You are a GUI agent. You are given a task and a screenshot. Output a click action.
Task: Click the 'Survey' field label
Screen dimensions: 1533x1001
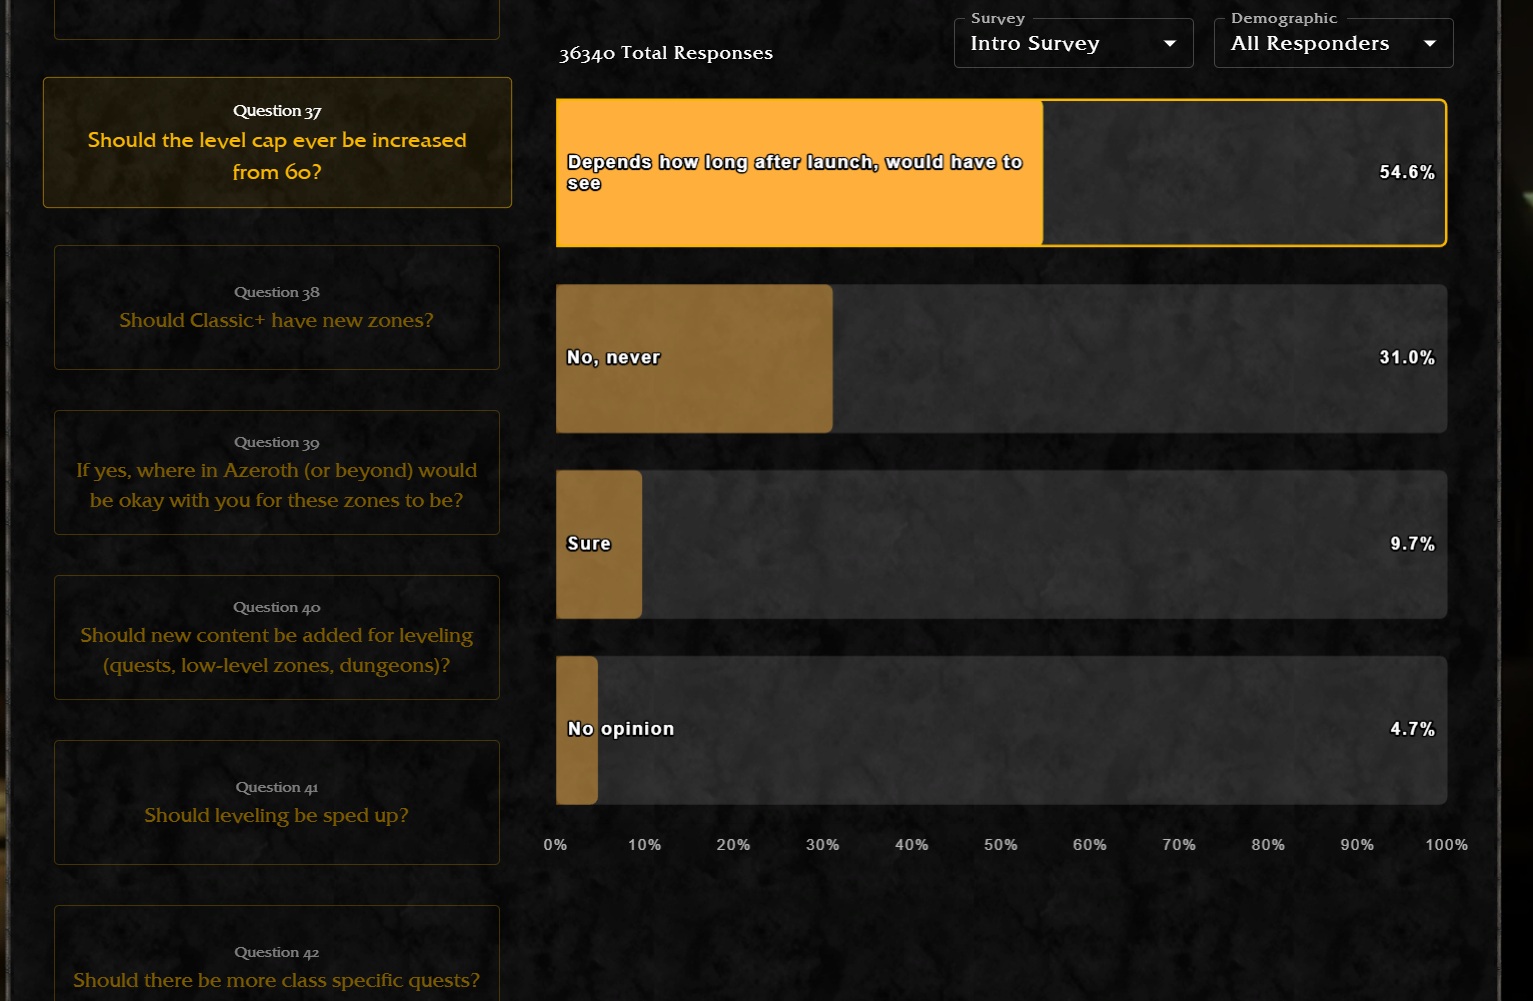pos(998,18)
